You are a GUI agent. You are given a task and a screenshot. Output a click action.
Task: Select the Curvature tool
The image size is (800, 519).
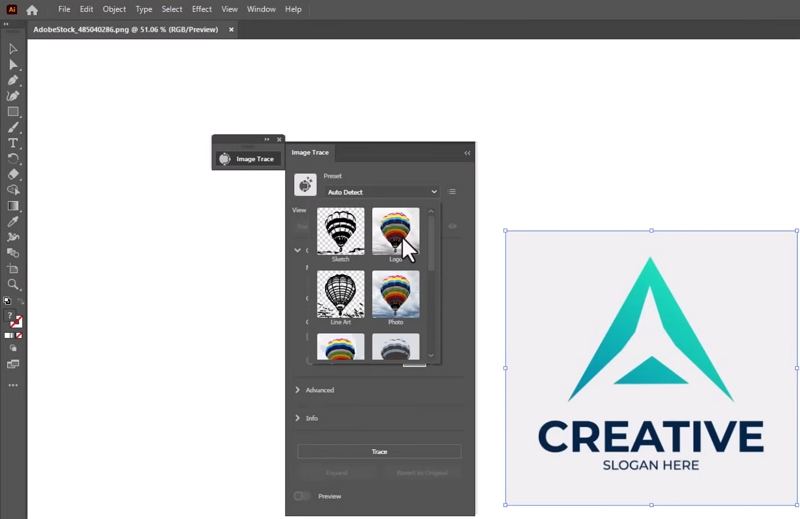pyautogui.click(x=13, y=96)
